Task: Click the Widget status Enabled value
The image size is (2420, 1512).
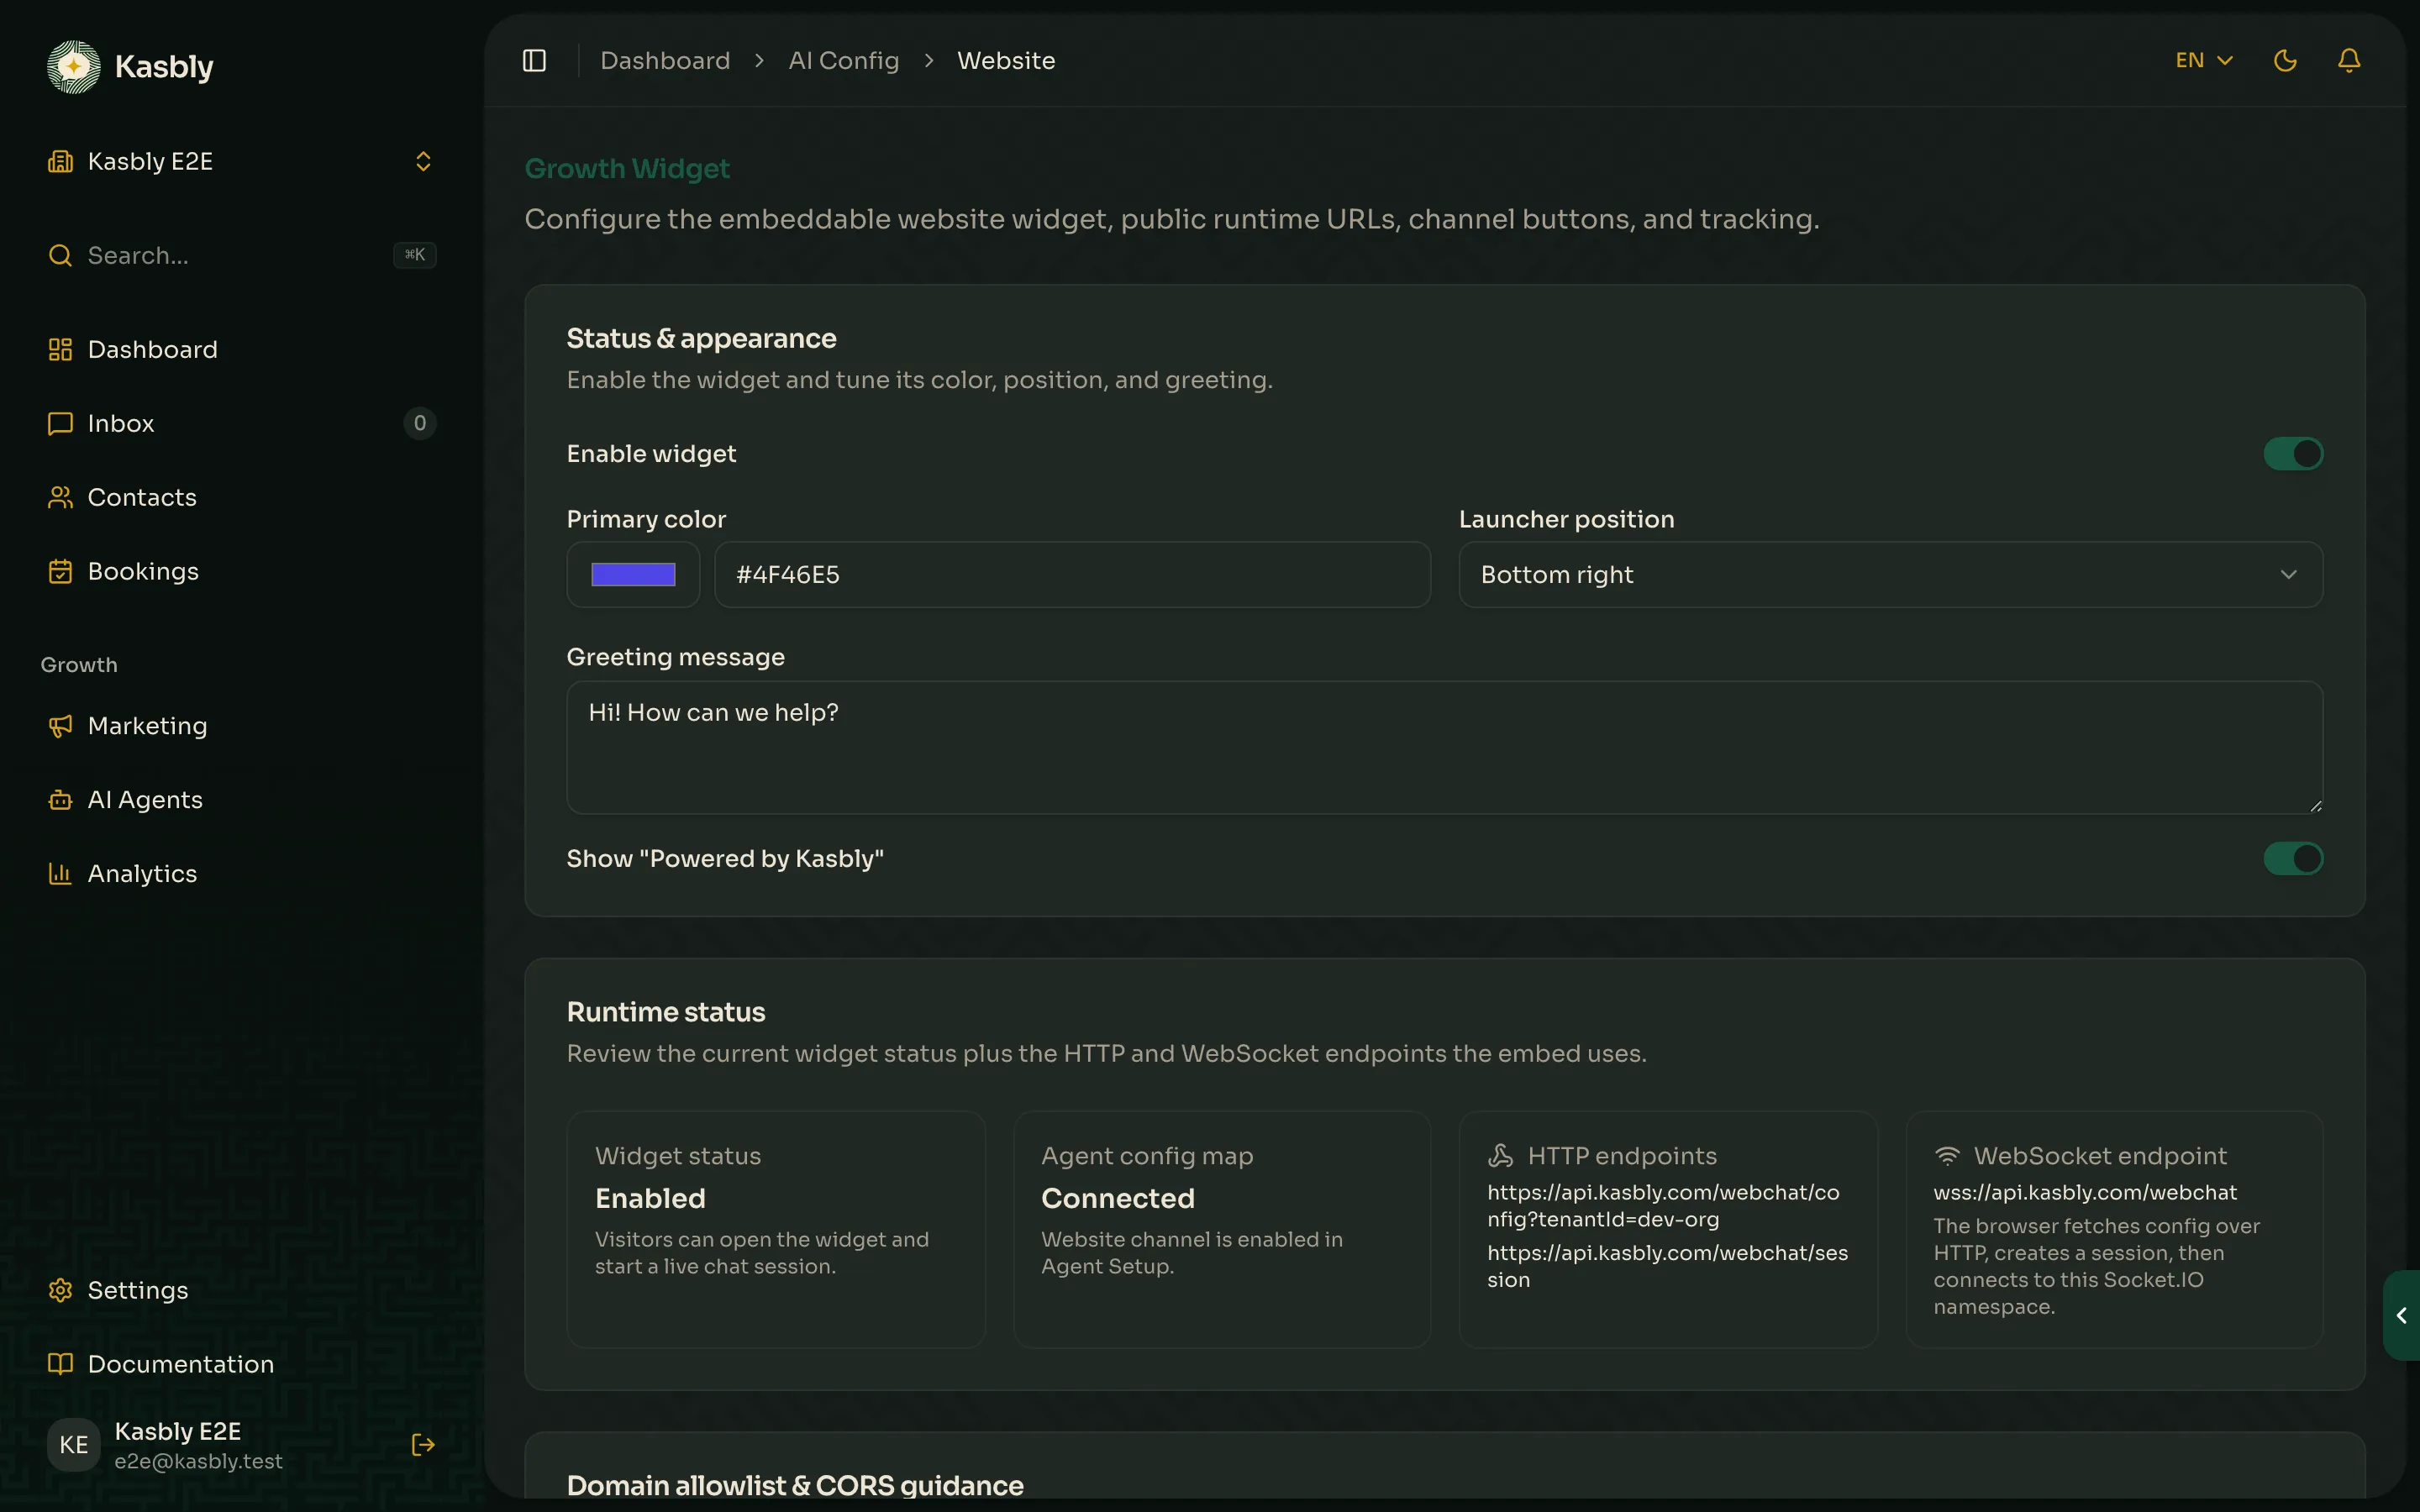Action: [650, 1199]
